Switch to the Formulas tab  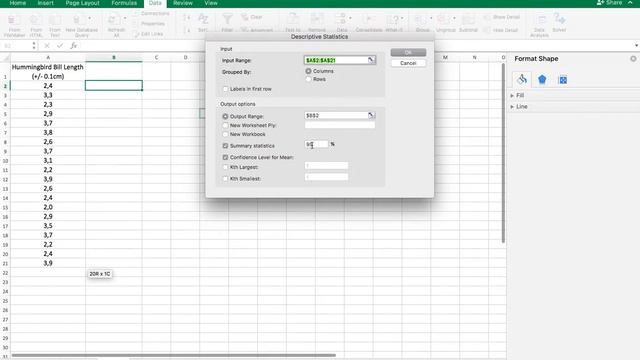tap(124, 3)
